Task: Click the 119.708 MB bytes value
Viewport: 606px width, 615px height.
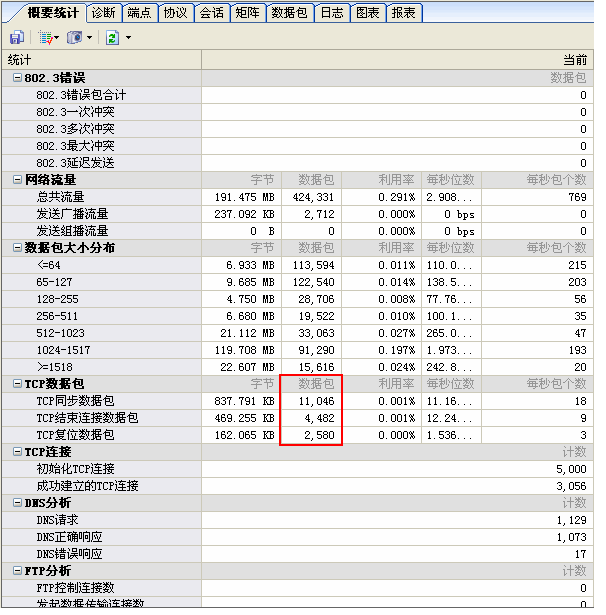Action: [244, 350]
